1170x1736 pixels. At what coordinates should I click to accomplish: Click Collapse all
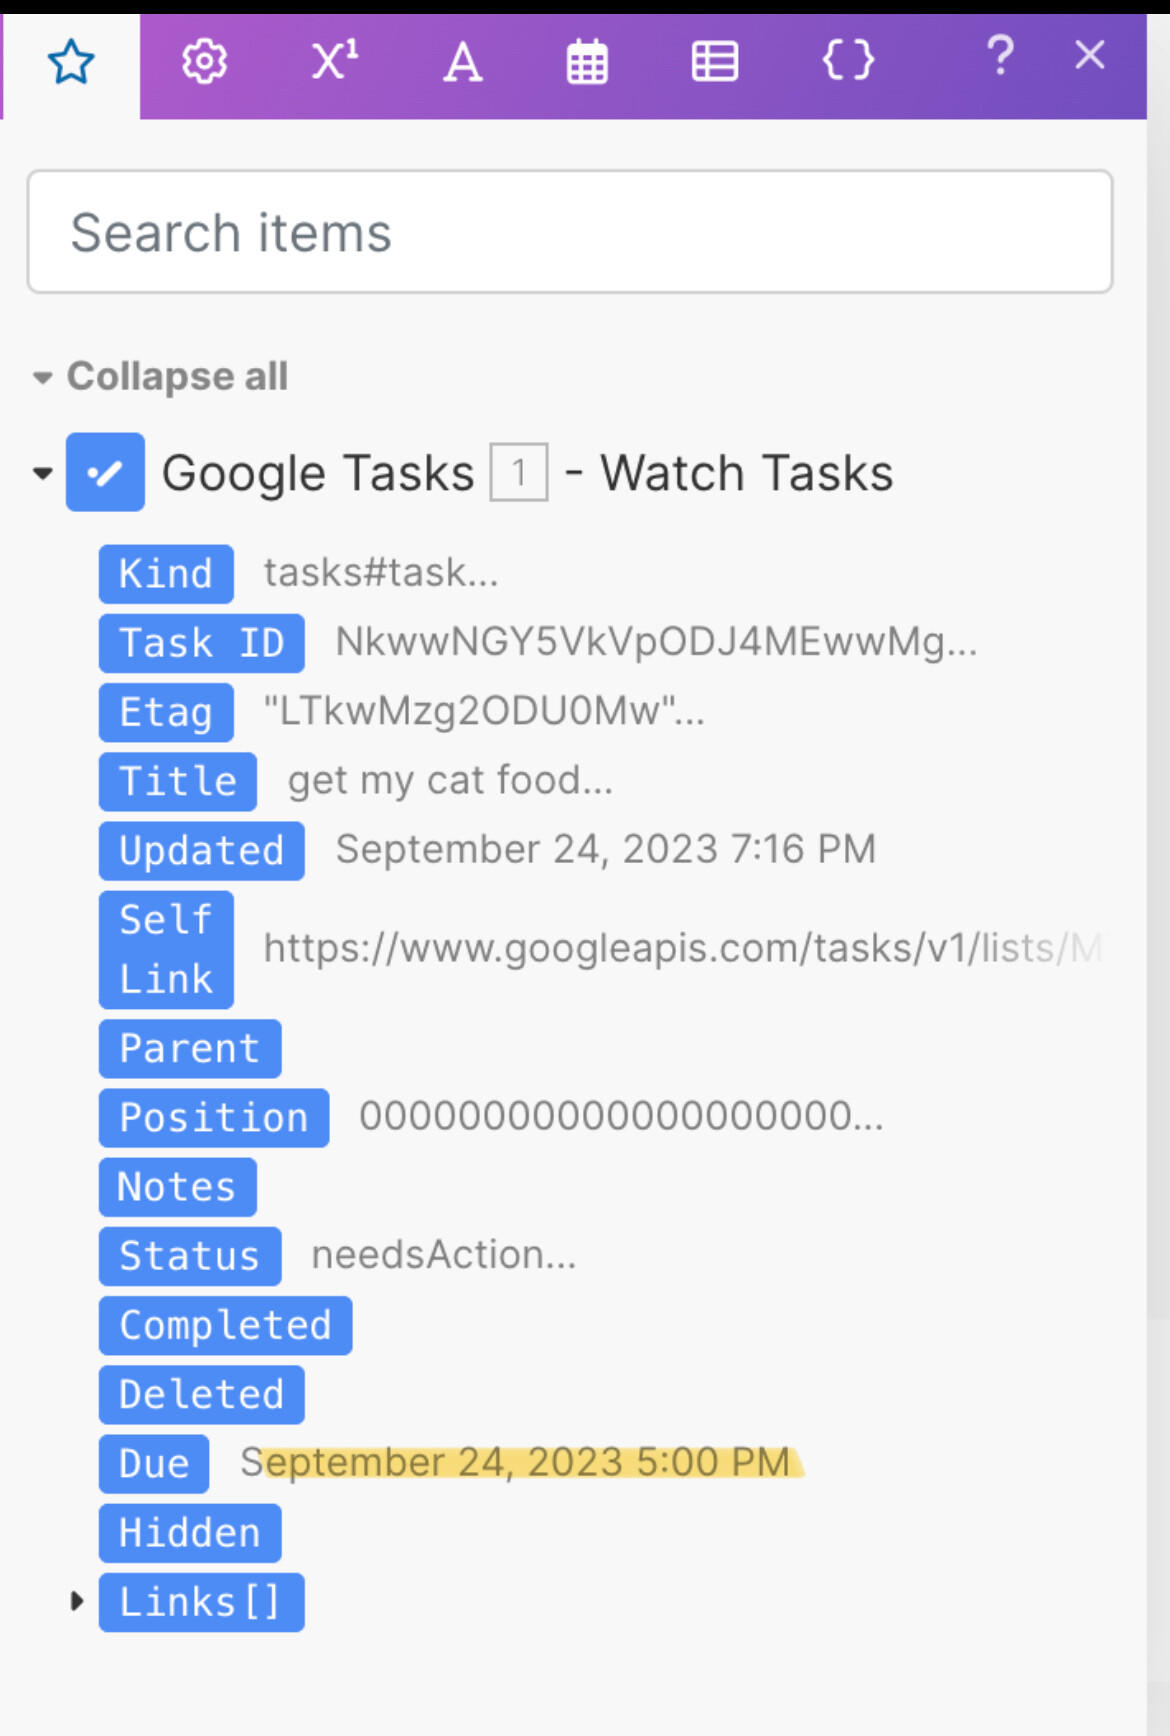177,377
